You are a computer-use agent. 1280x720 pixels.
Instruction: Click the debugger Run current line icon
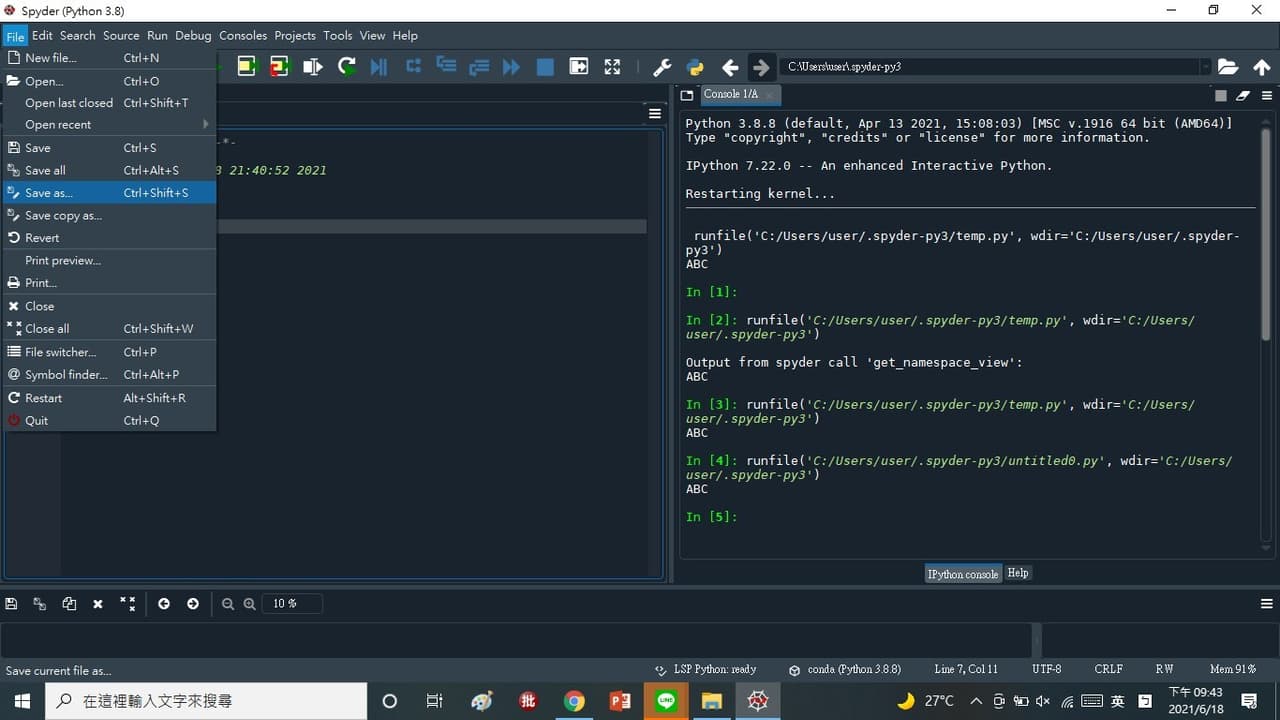pos(413,67)
